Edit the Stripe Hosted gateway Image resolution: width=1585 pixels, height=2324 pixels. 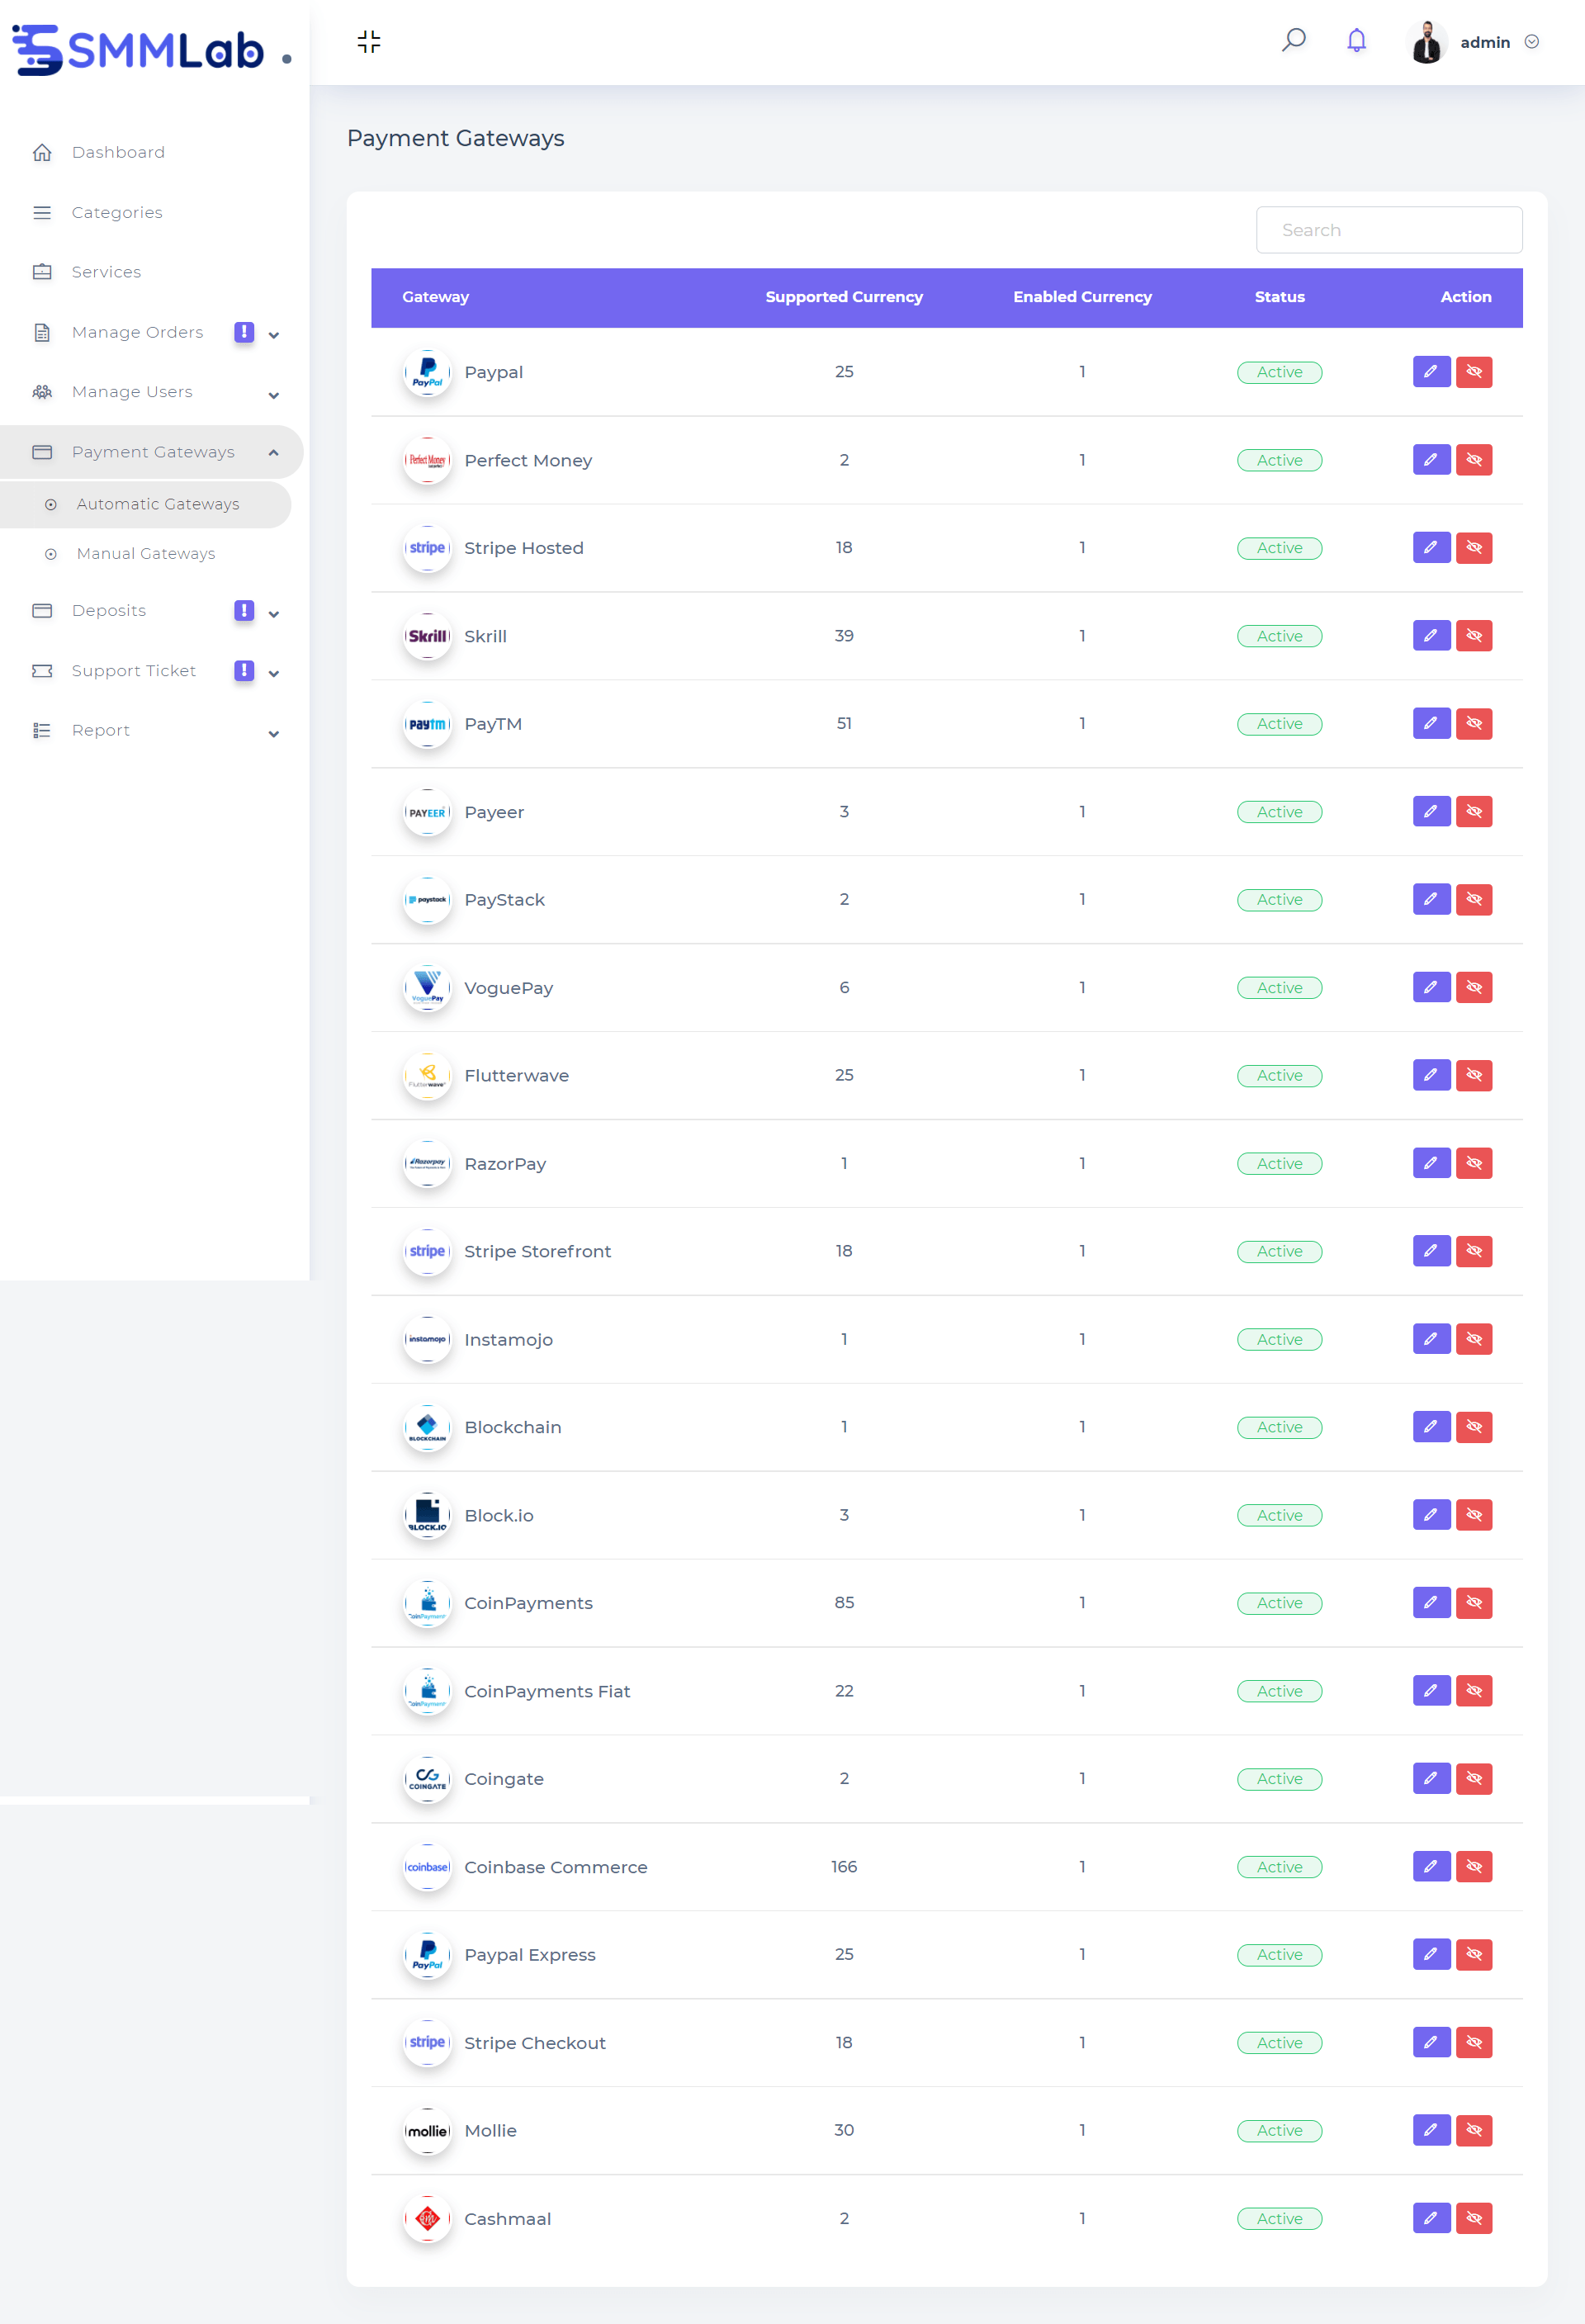click(x=1431, y=548)
